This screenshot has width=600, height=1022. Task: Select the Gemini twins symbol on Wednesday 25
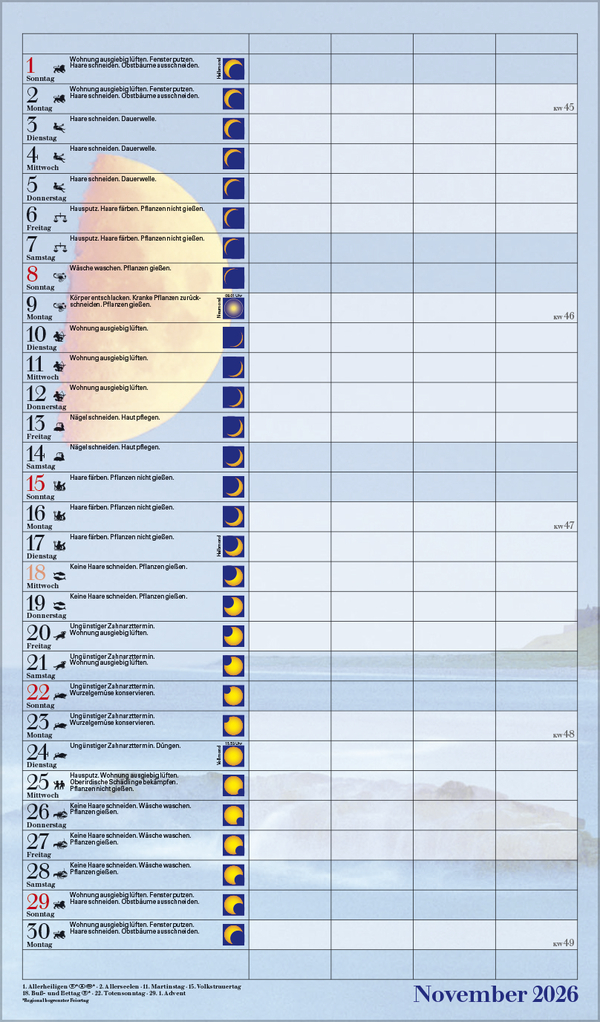click(60, 784)
